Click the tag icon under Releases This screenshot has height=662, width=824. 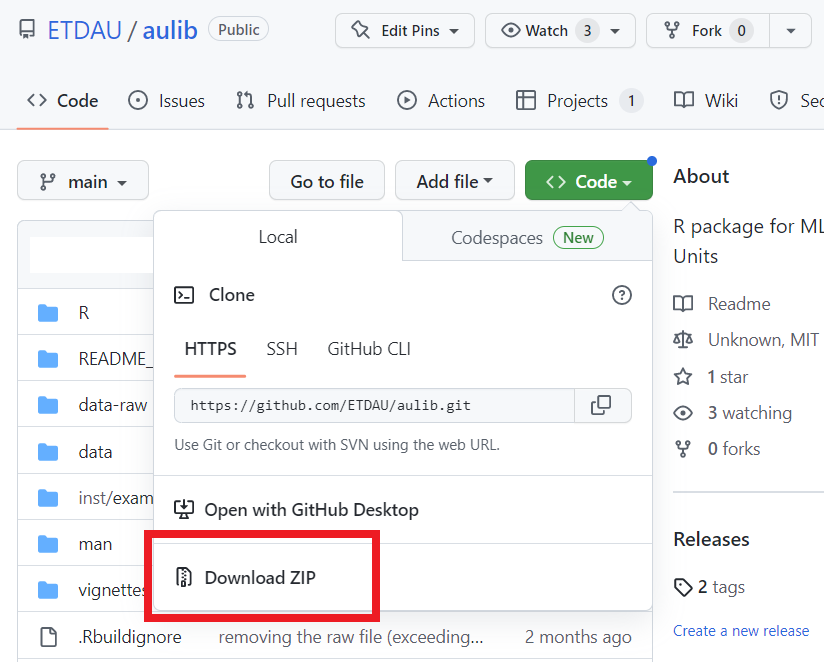683,587
